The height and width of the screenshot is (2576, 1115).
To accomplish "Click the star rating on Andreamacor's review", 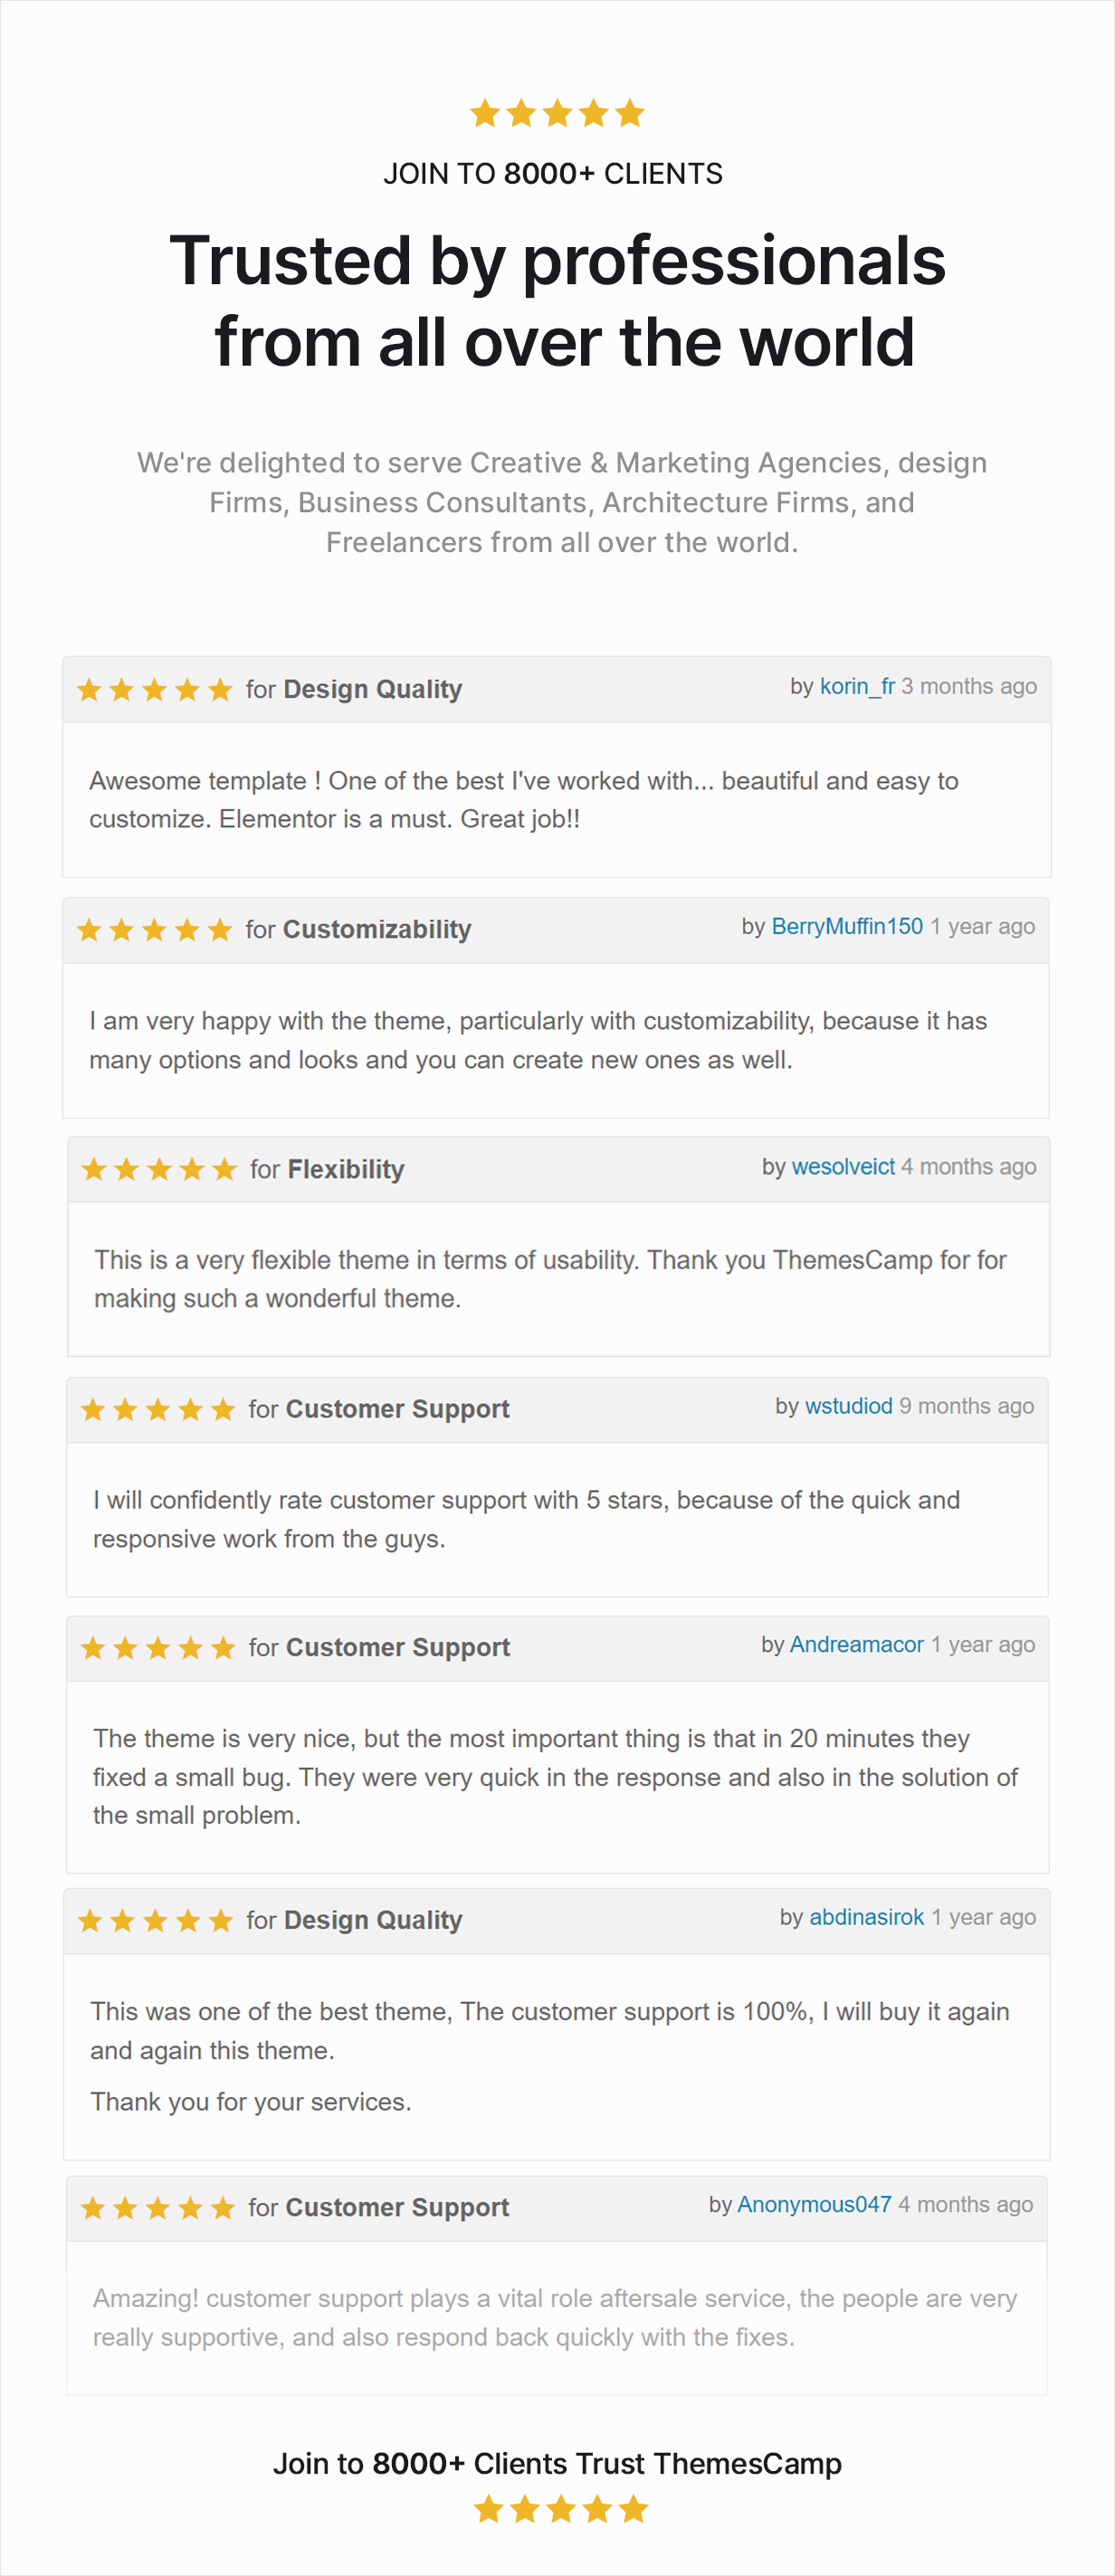I will click(x=157, y=1648).
